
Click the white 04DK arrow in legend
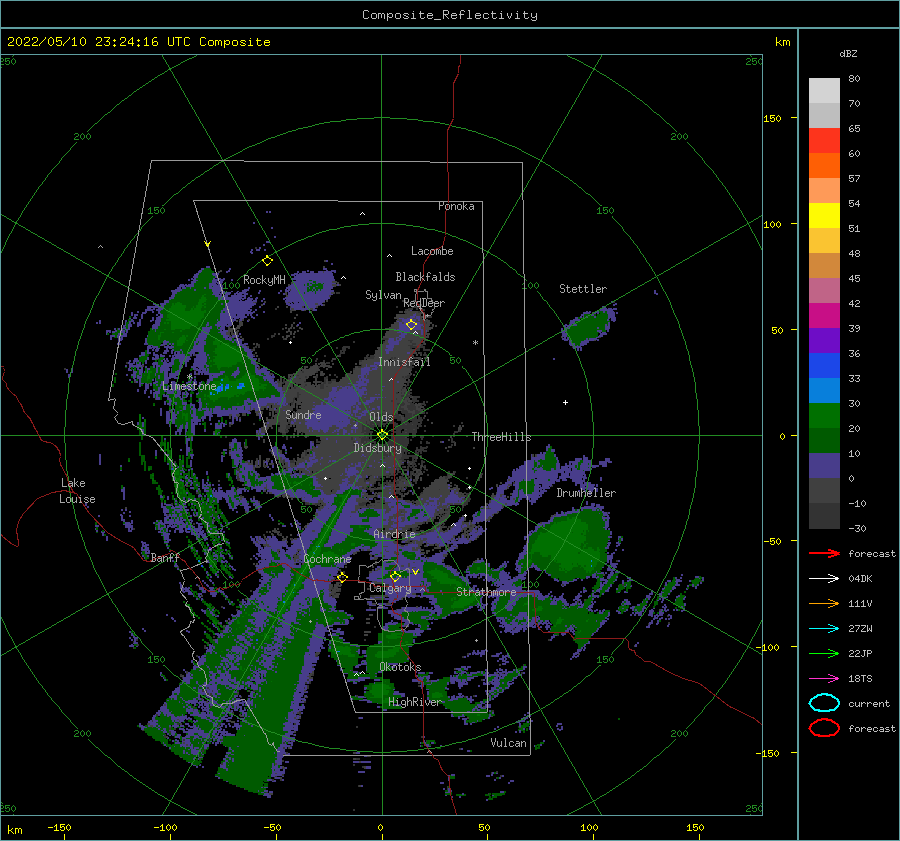pos(824,578)
